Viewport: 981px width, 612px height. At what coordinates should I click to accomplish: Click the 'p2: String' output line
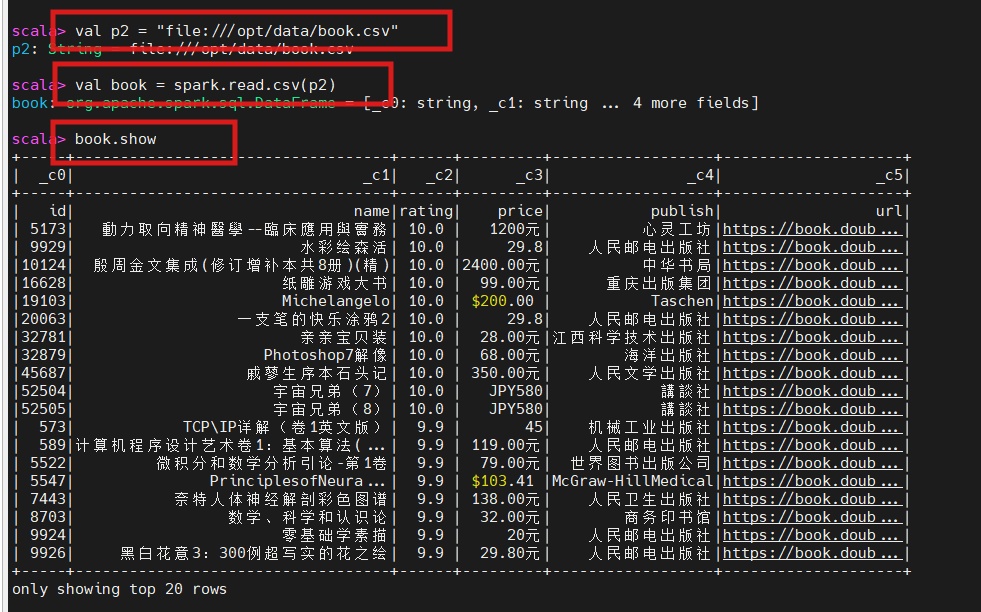pos(183,49)
